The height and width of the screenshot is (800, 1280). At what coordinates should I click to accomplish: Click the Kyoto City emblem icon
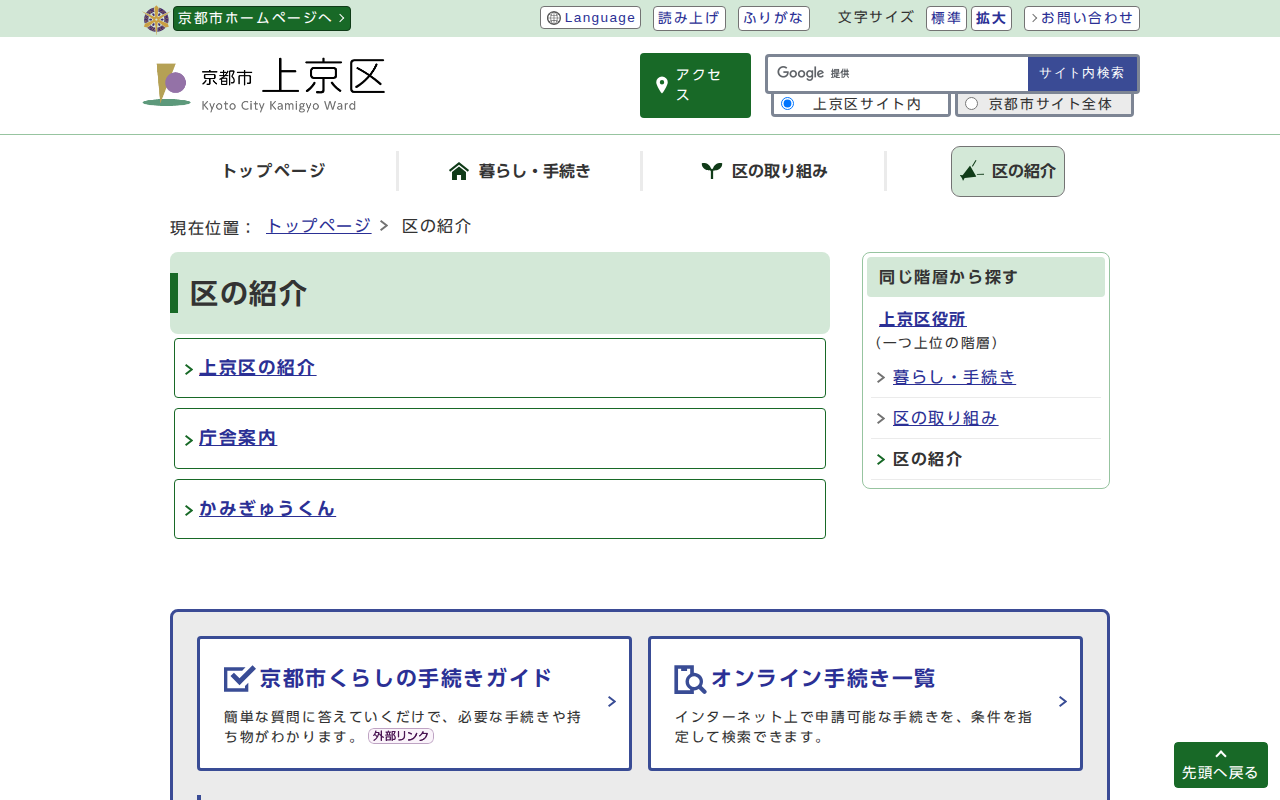click(x=157, y=19)
